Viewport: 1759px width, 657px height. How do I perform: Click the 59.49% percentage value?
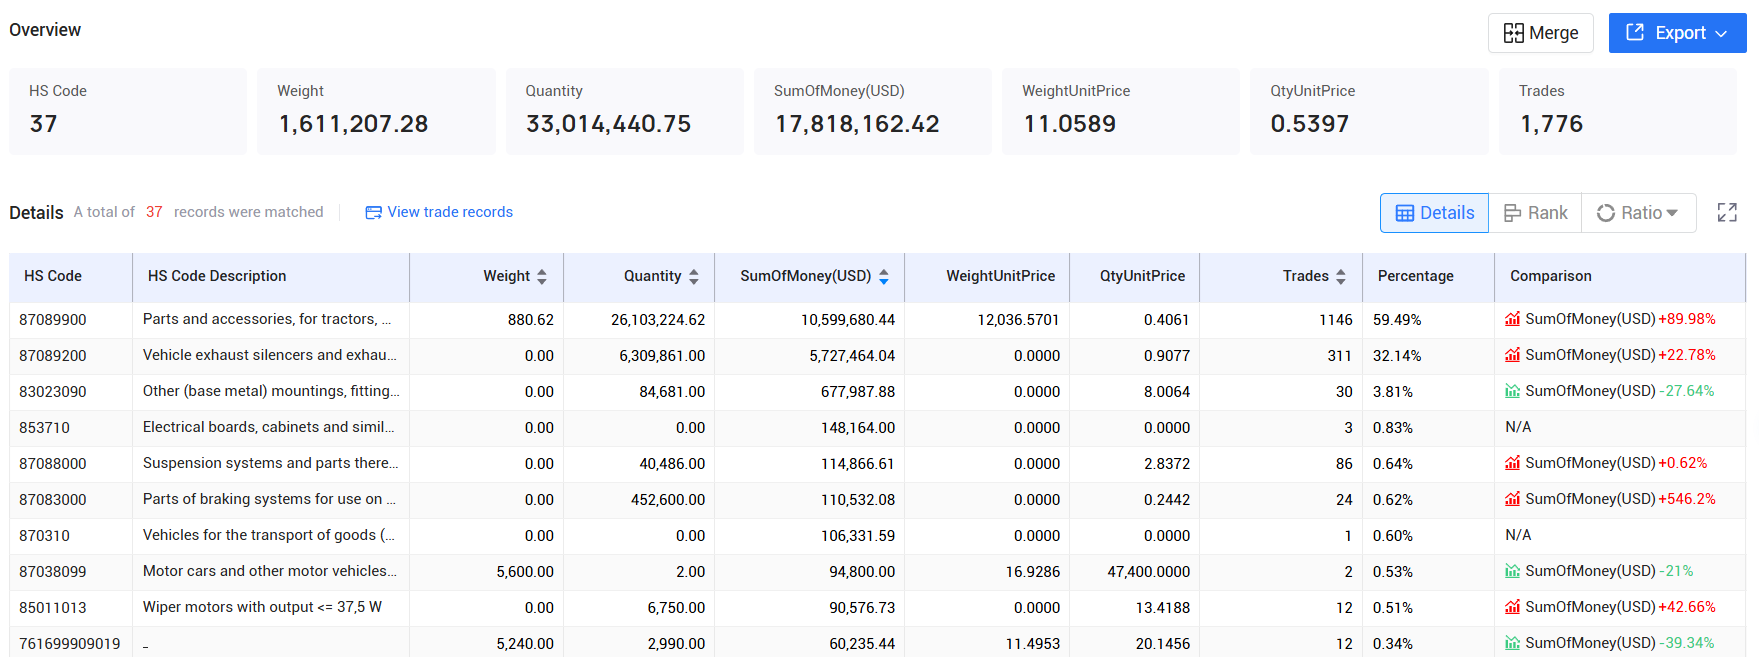(x=1397, y=320)
